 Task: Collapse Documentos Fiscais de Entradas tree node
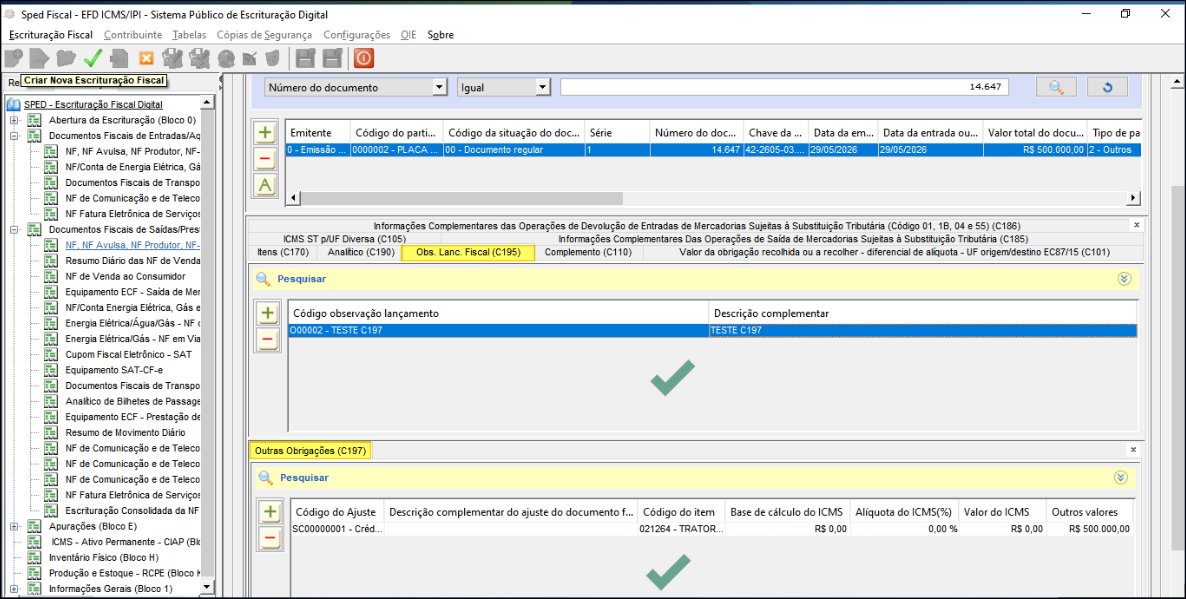tap(14, 136)
